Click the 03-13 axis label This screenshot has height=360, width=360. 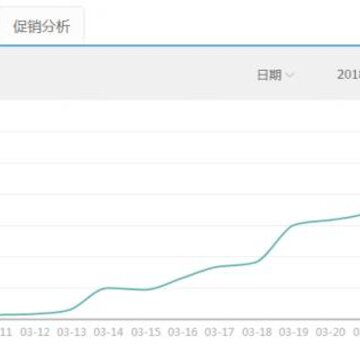(x=71, y=332)
